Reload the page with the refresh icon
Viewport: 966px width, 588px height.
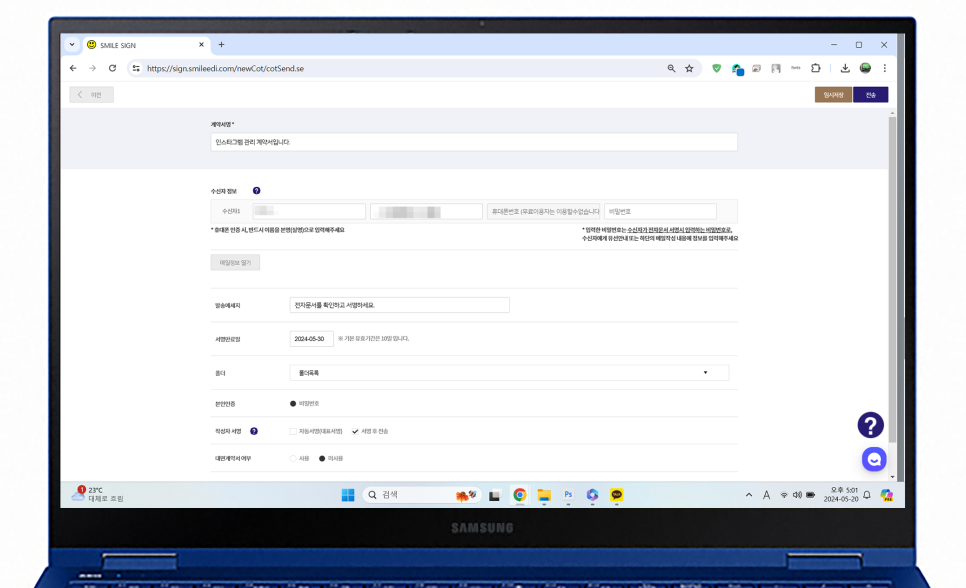coord(112,68)
